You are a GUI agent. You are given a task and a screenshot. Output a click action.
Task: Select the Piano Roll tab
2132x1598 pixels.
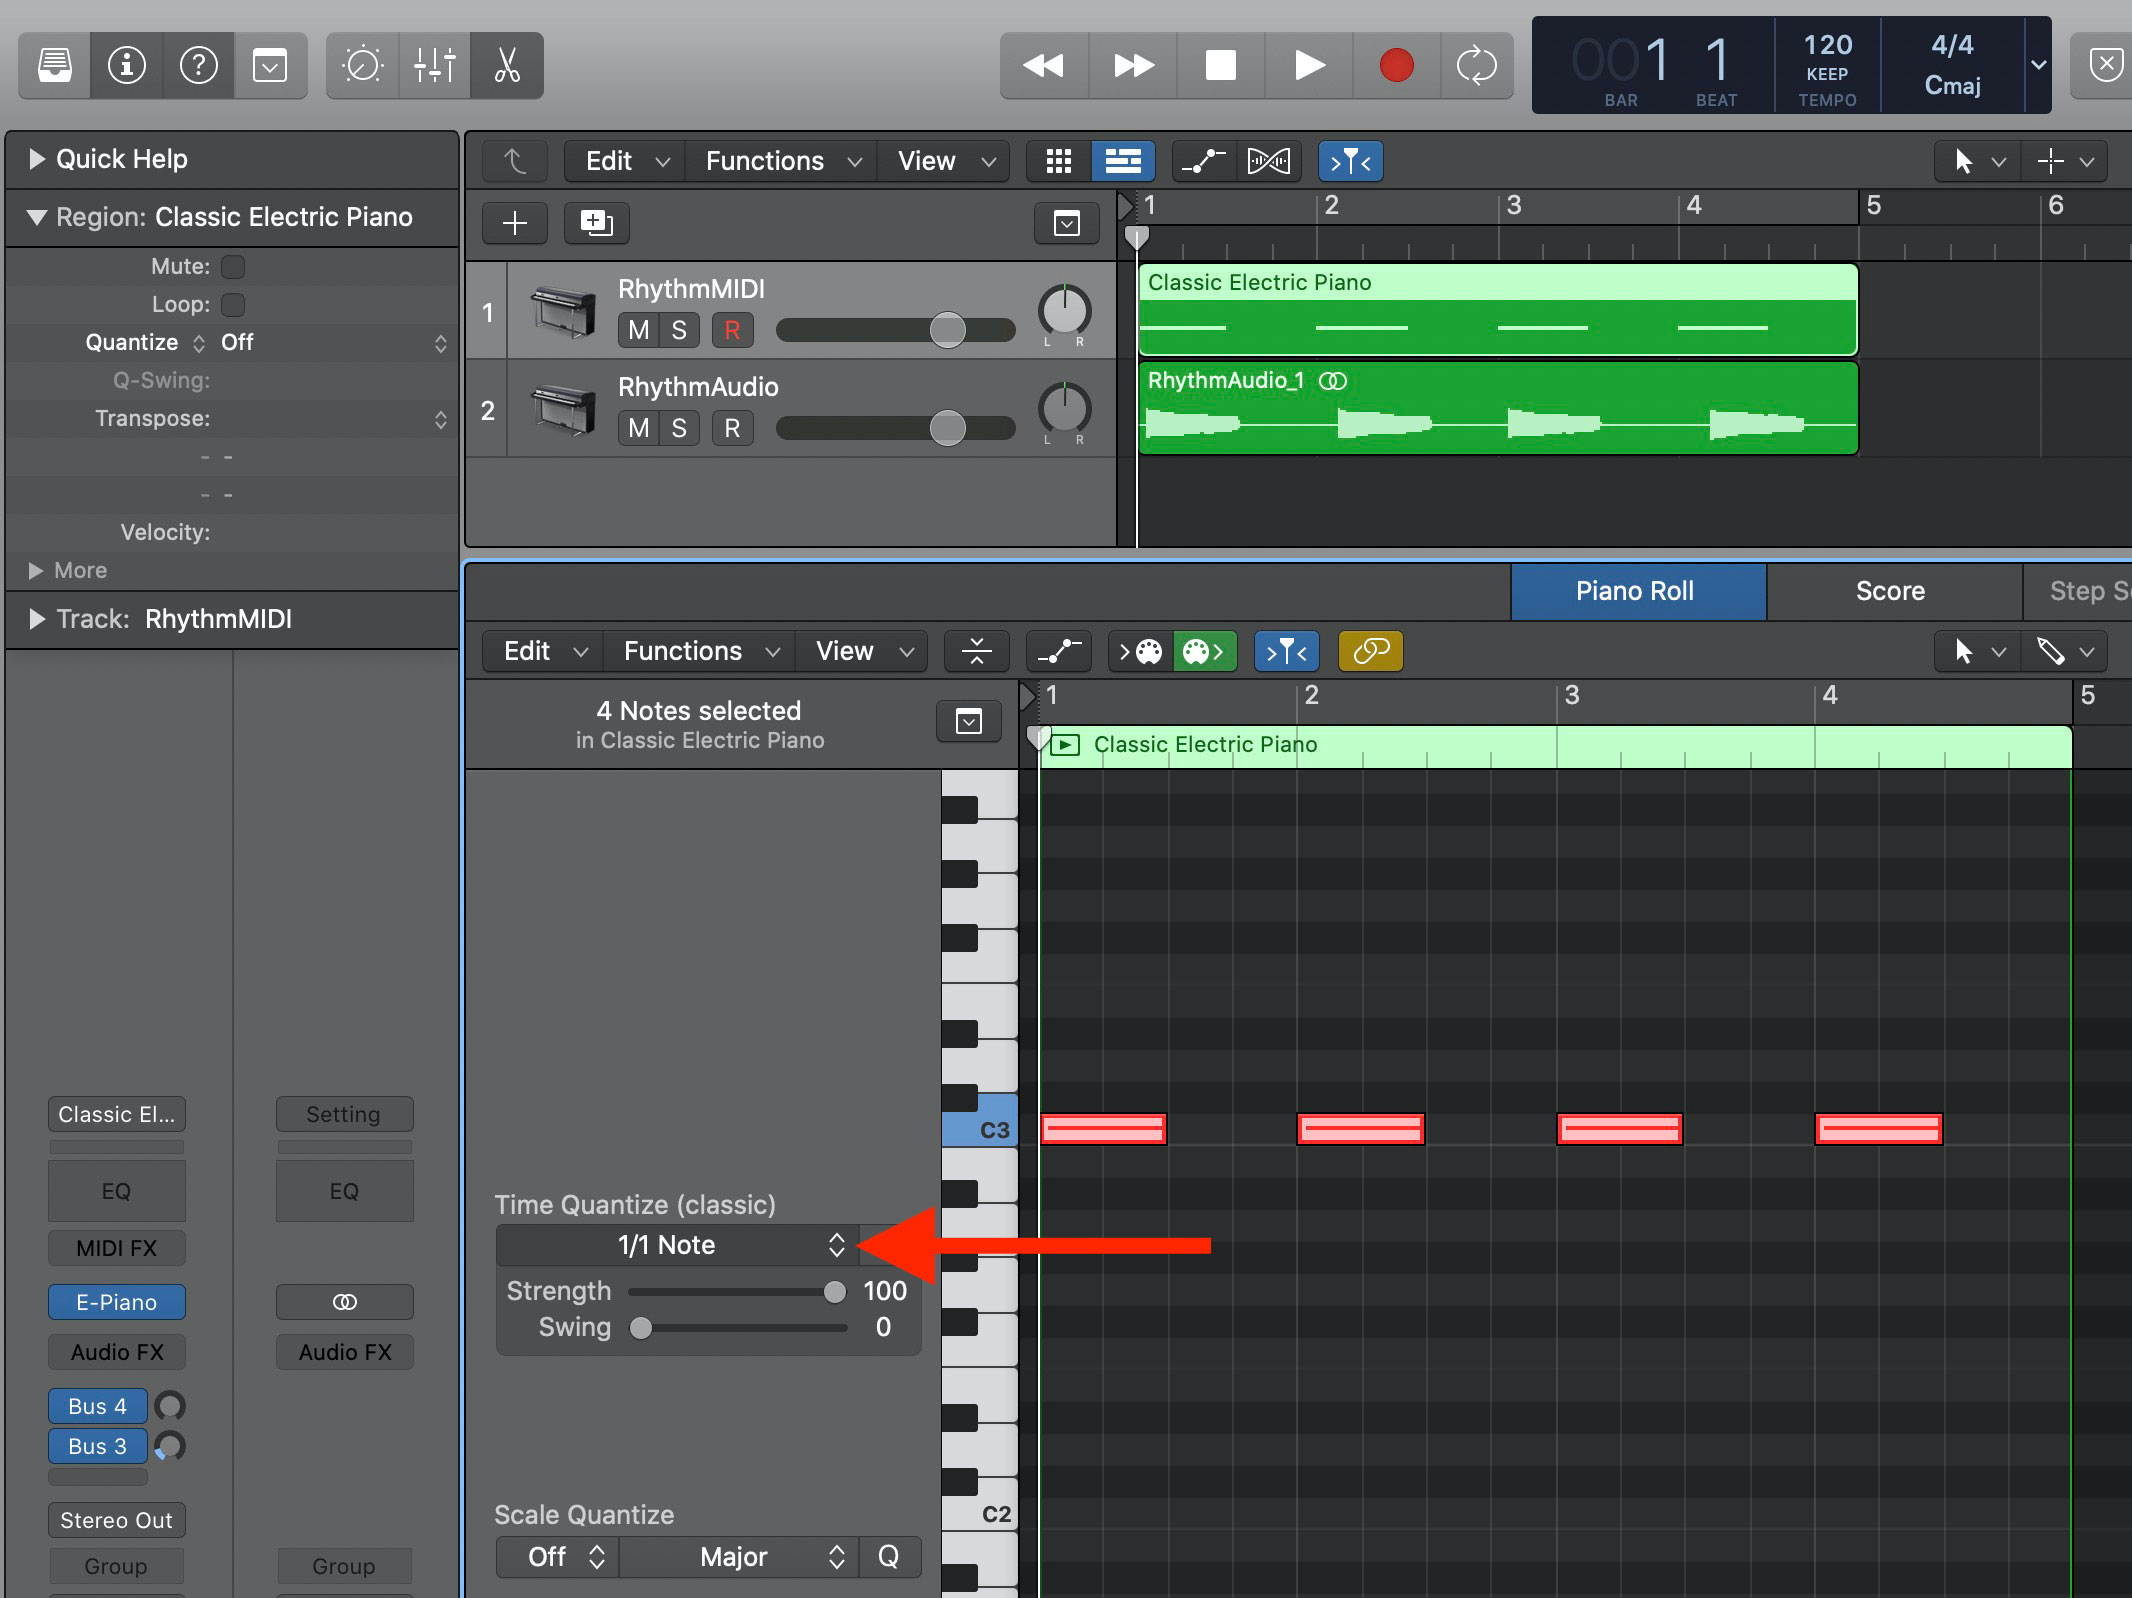point(1637,588)
